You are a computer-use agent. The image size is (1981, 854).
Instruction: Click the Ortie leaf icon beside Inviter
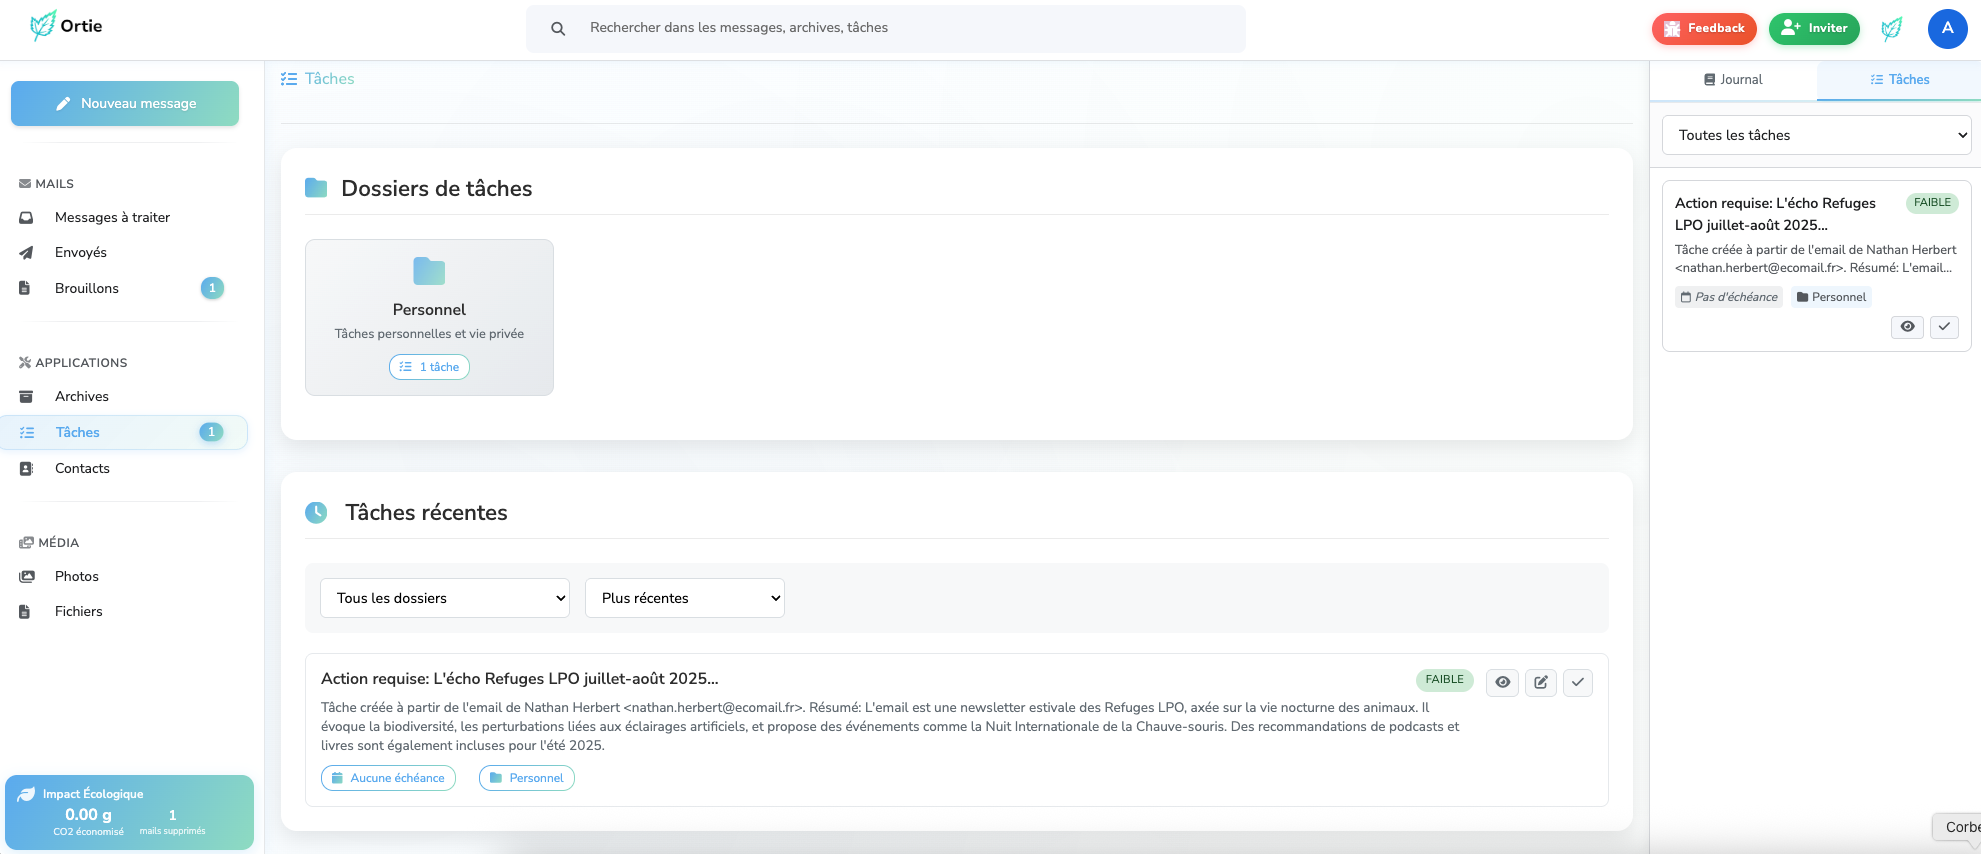tap(1891, 29)
